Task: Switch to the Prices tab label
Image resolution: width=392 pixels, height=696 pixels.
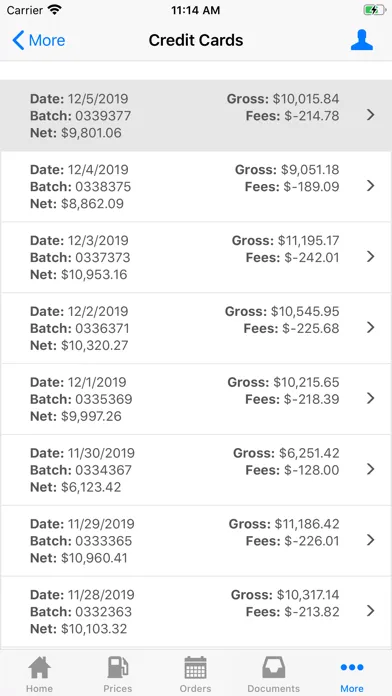Action: tap(118, 688)
